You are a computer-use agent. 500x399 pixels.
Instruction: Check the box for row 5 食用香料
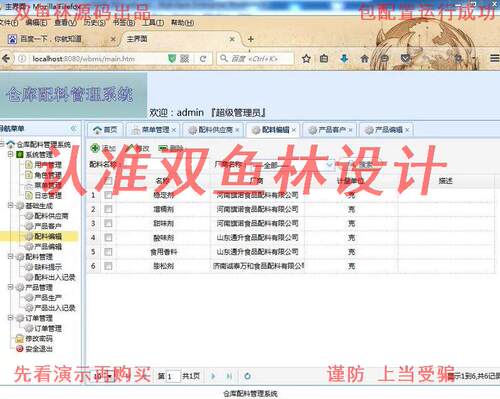pyautogui.click(x=108, y=252)
